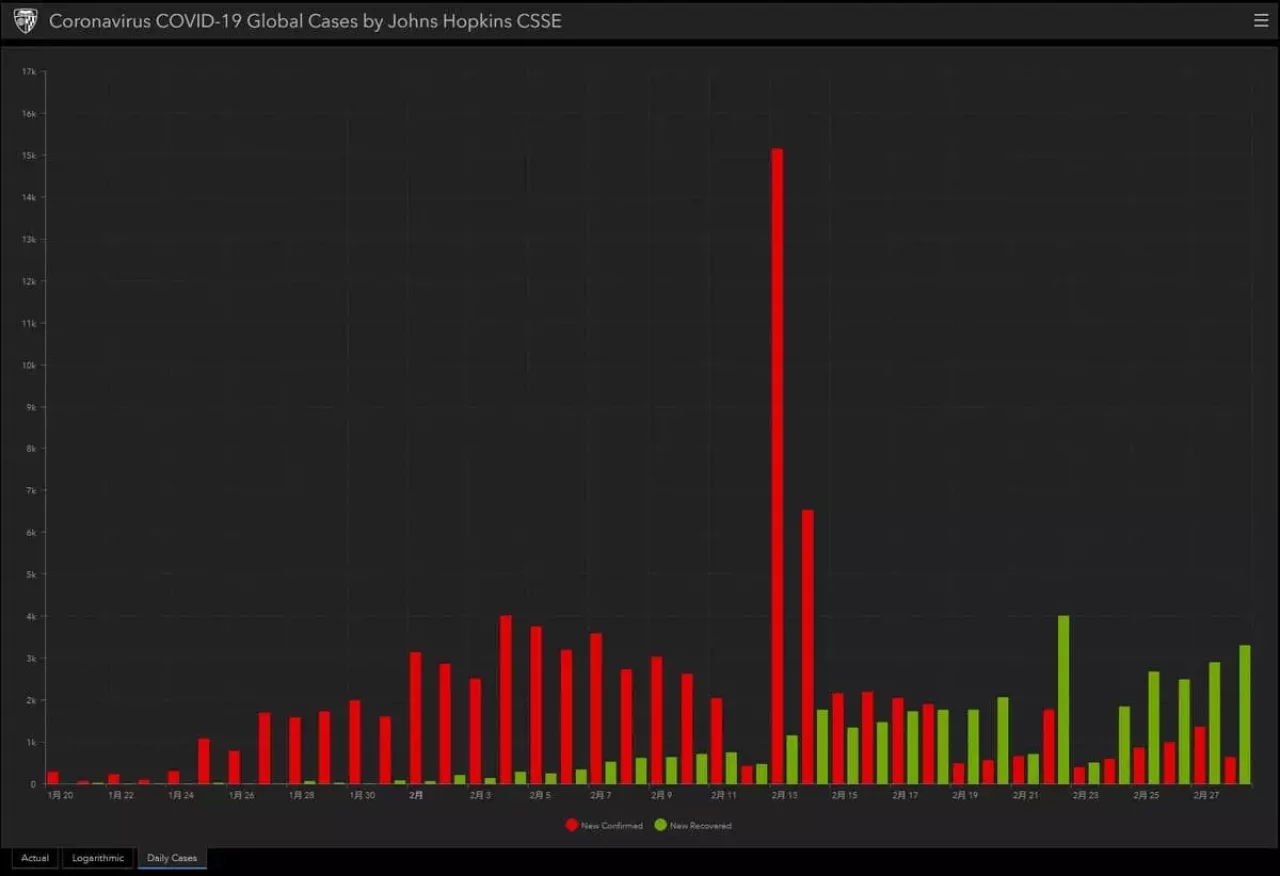Viewport: 1280px width, 876px height.
Task: Hide the New Recovered series label
Action: point(700,826)
